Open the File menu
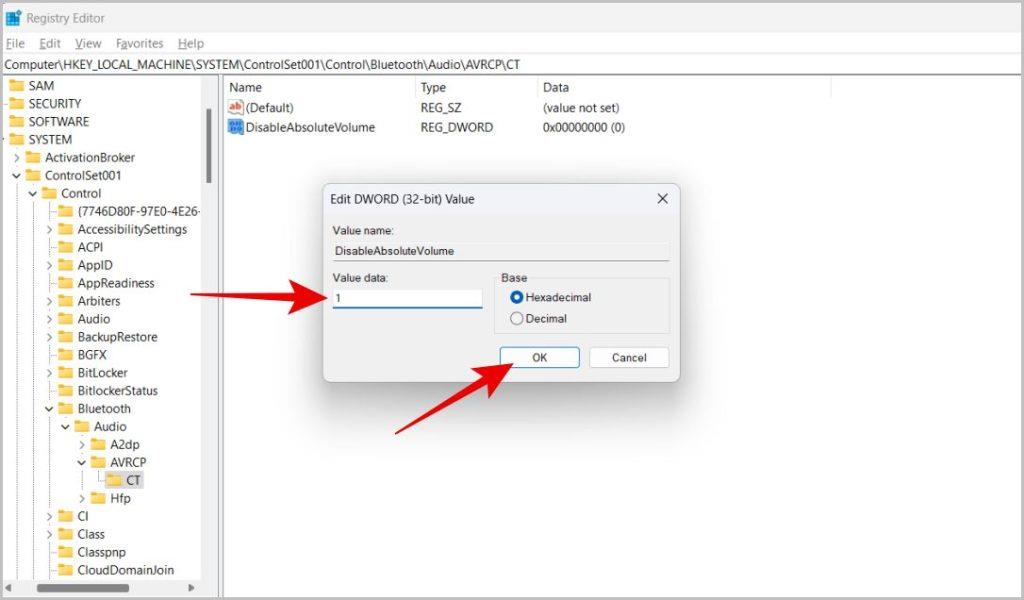Screen dimensions: 1024x600 pos(15,43)
